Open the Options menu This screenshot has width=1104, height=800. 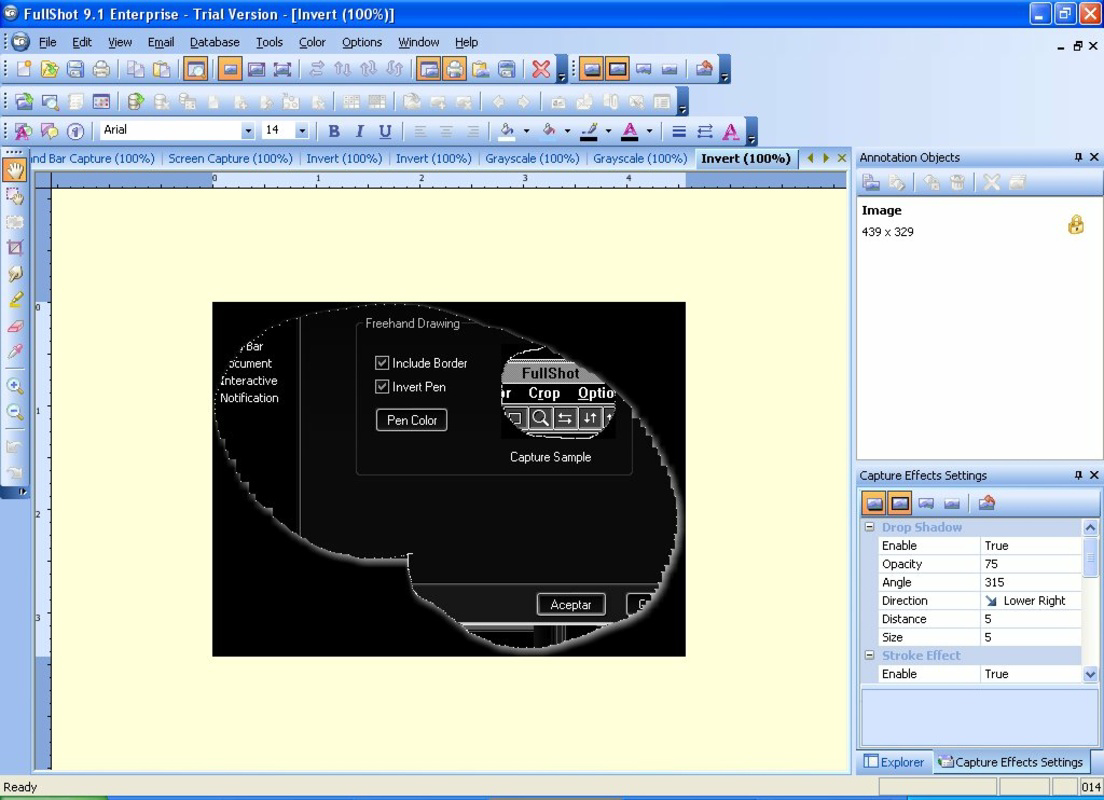pyautogui.click(x=362, y=42)
